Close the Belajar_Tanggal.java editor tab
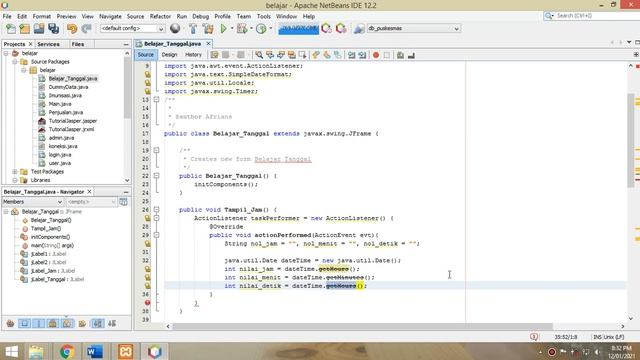Viewport: 640px width, 360px height. tap(208, 43)
